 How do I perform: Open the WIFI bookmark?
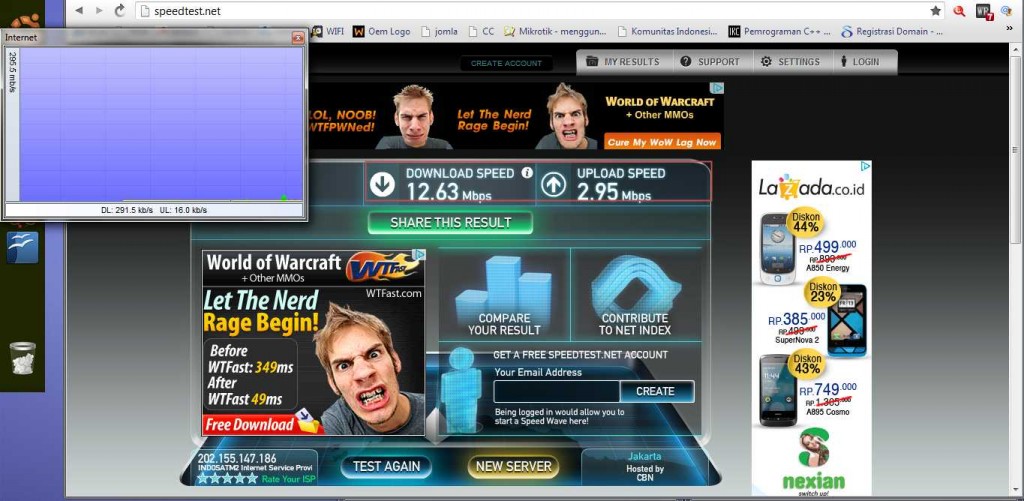coord(328,31)
